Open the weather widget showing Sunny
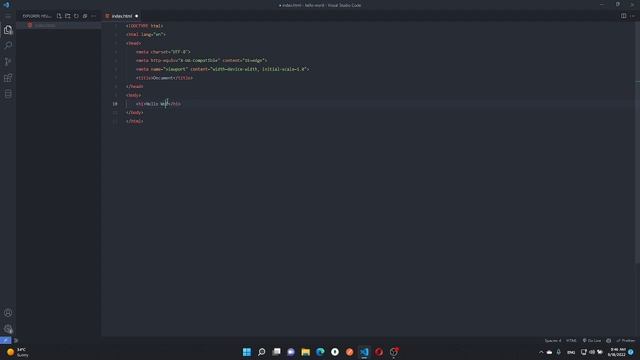This screenshot has width=640, height=360. click(18, 352)
